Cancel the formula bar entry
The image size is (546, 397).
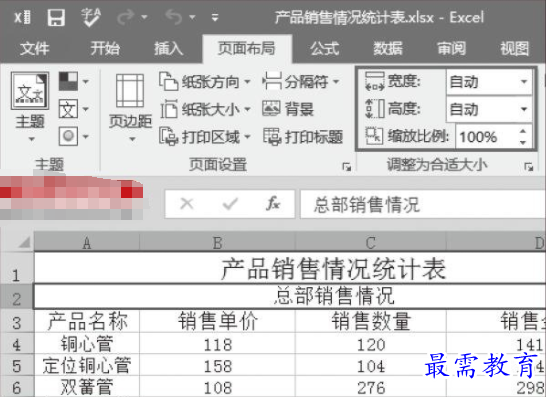[x=187, y=204]
